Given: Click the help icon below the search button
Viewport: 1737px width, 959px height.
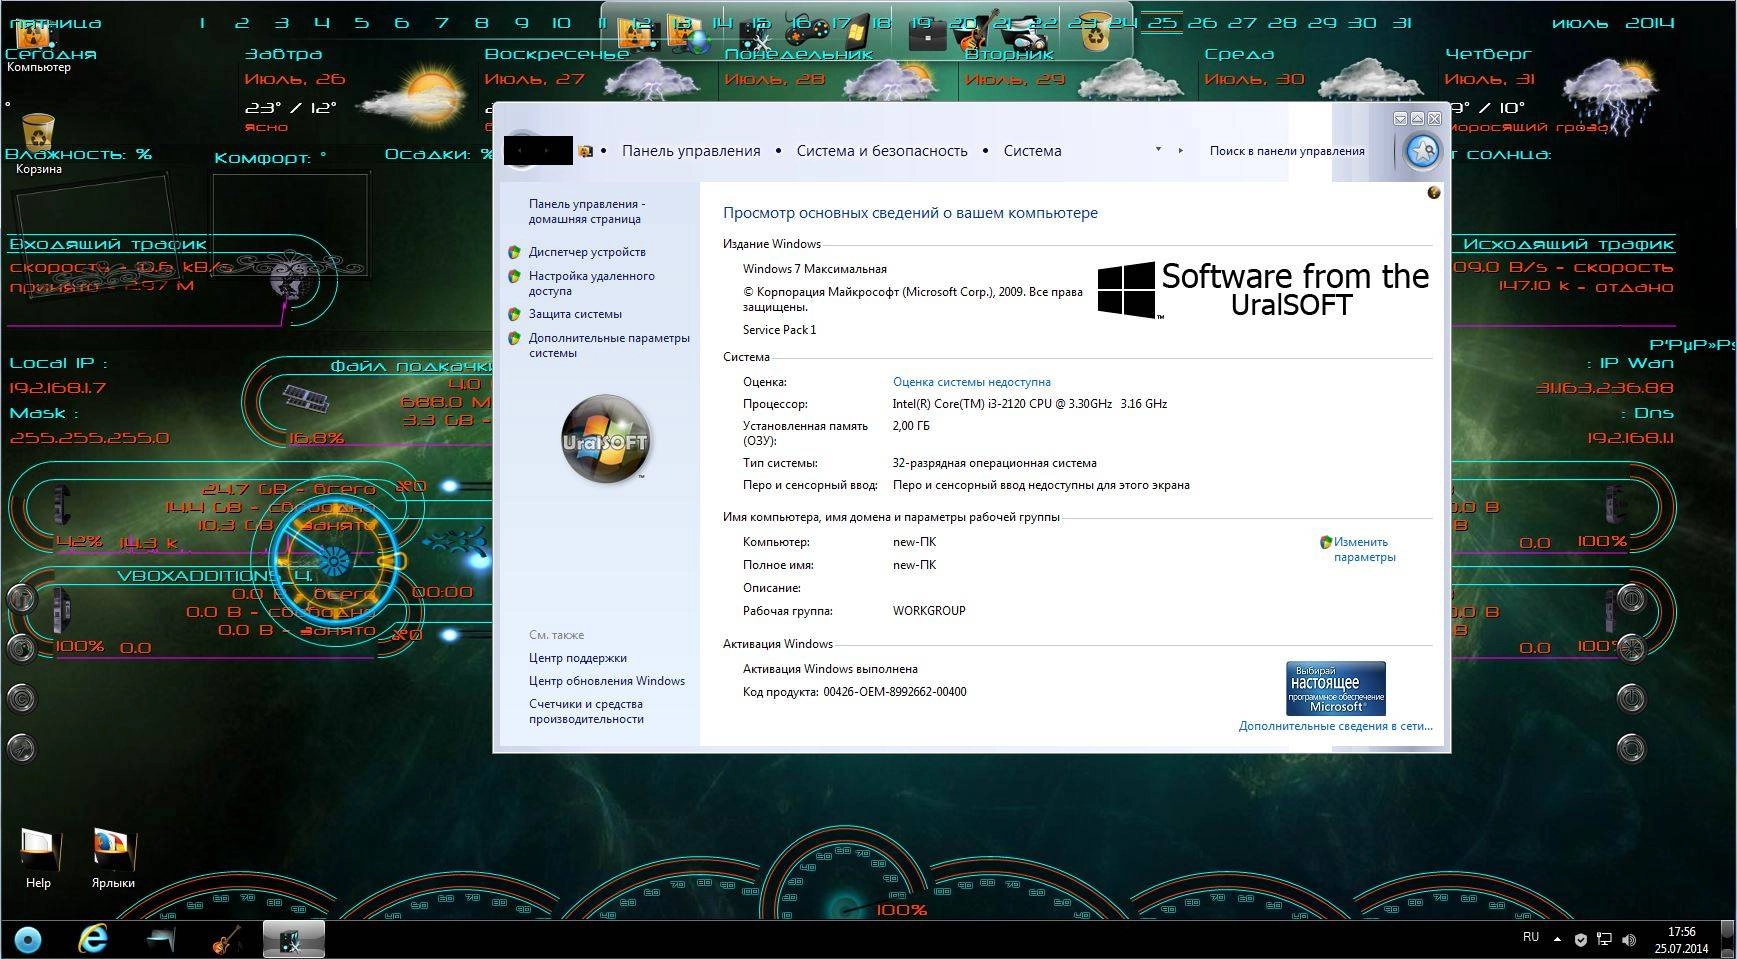Looking at the screenshot, I should click(x=1433, y=192).
